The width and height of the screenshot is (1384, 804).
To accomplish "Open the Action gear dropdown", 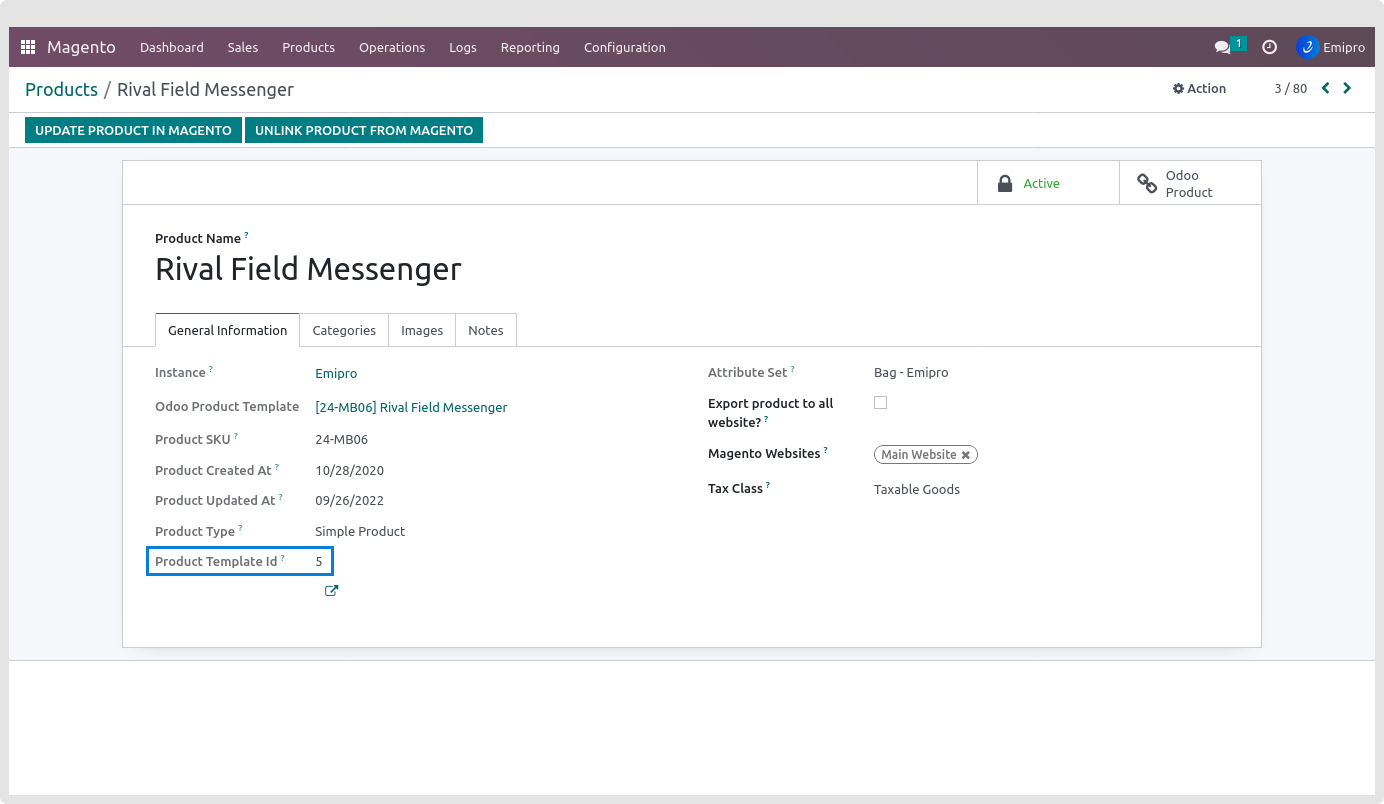I will (1199, 88).
